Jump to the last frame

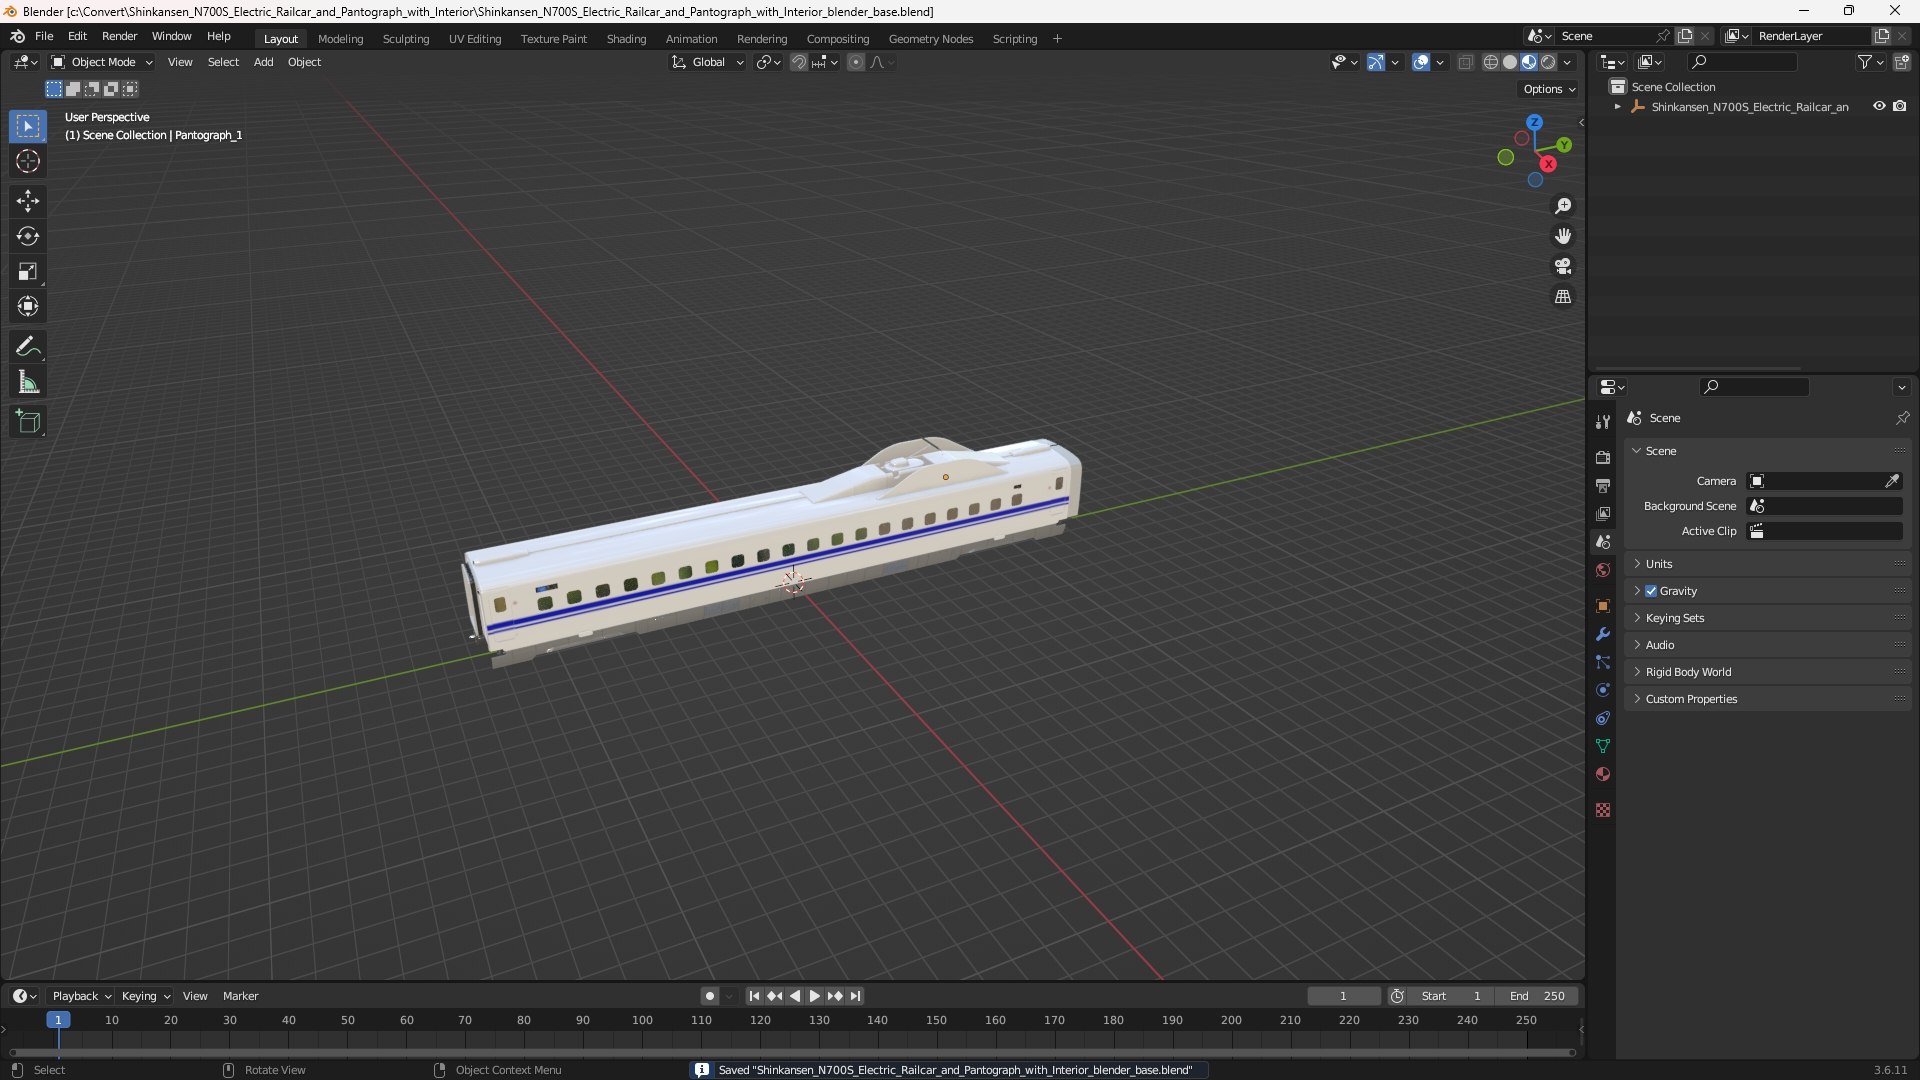(855, 996)
